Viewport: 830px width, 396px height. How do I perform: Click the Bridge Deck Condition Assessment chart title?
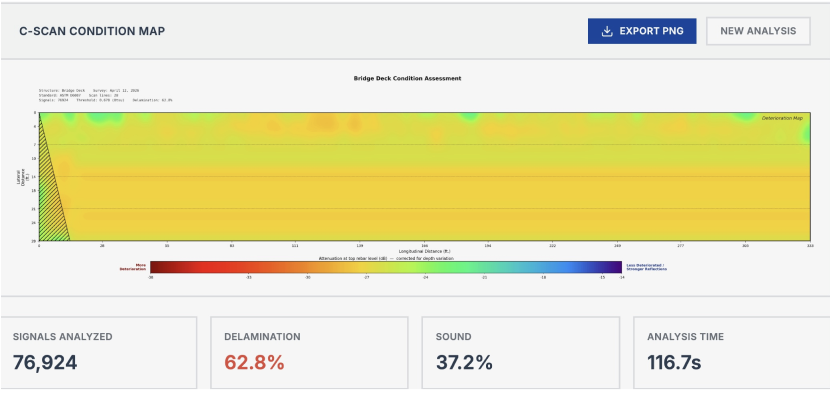point(407,78)
